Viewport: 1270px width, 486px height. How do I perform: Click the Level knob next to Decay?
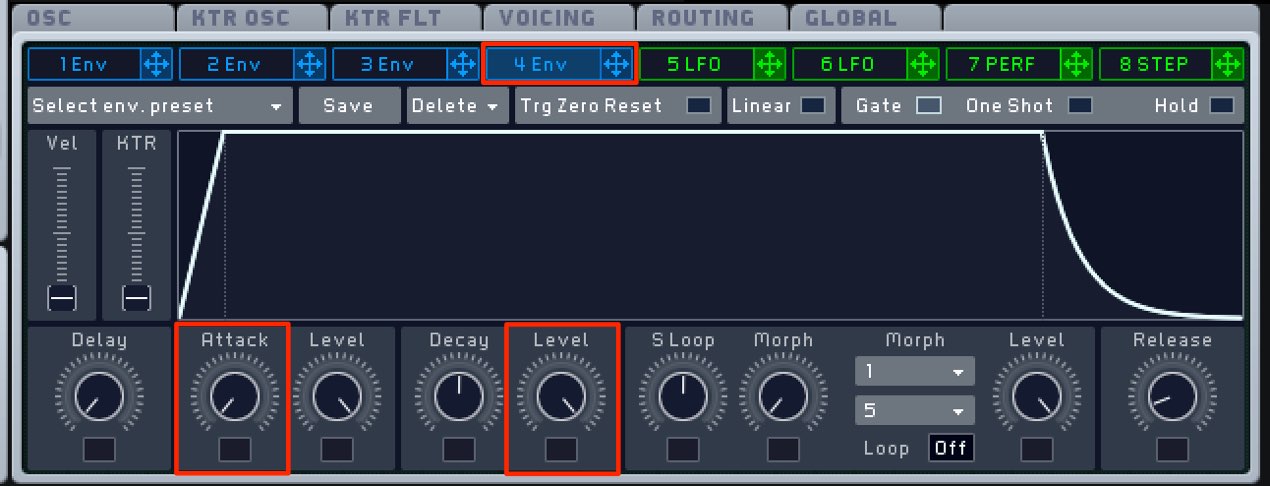(x=561, y=396)
